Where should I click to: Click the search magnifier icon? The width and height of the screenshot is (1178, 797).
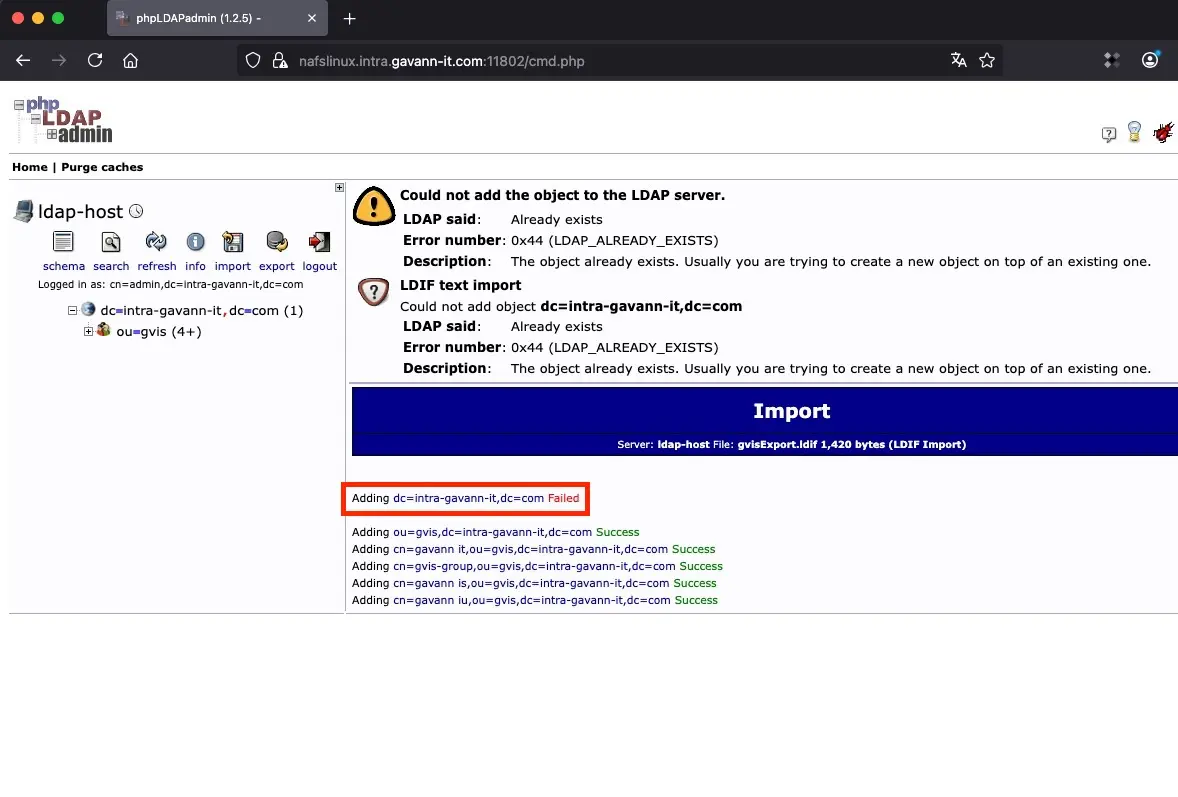(x=111, y=242)
